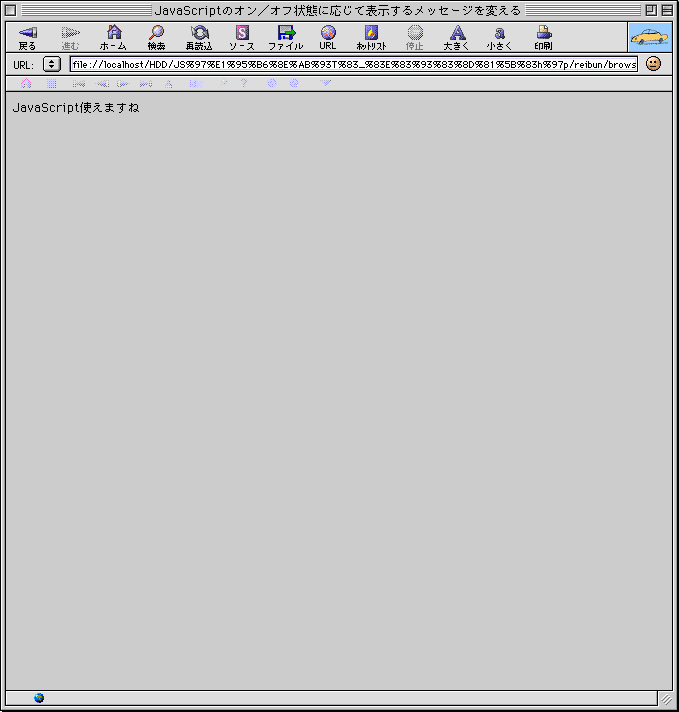
Task: Click the window resize grip corner
Action: [x=666, y=699]
